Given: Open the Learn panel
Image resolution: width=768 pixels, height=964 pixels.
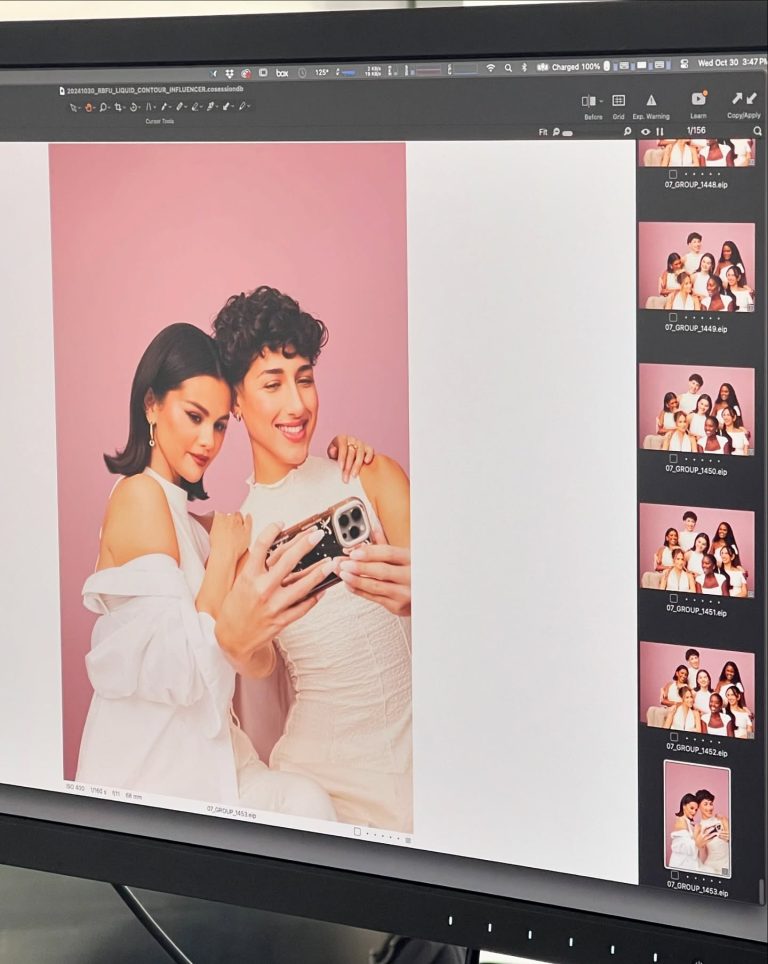Looking at the screenshot, I should [x=698, y=99].
